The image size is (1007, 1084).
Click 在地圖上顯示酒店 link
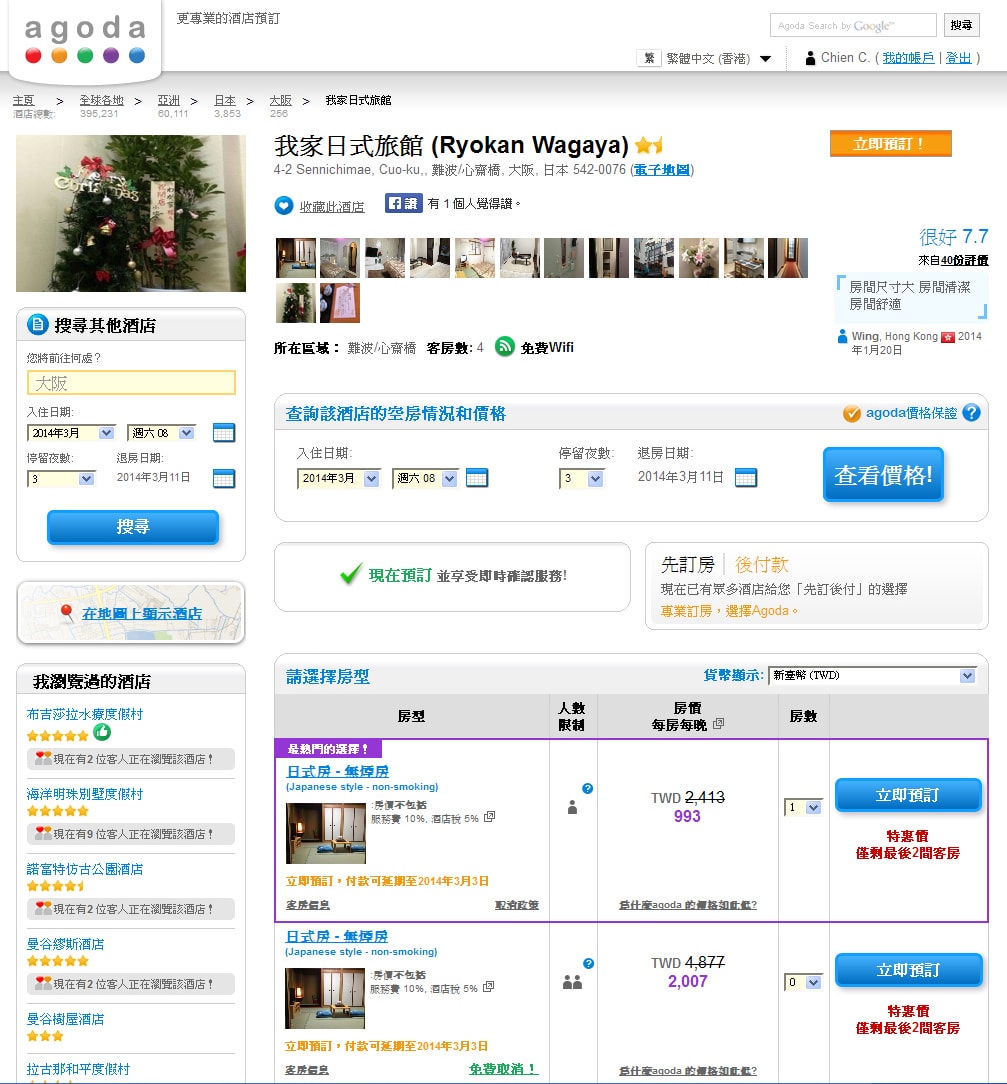click(142, 613)
